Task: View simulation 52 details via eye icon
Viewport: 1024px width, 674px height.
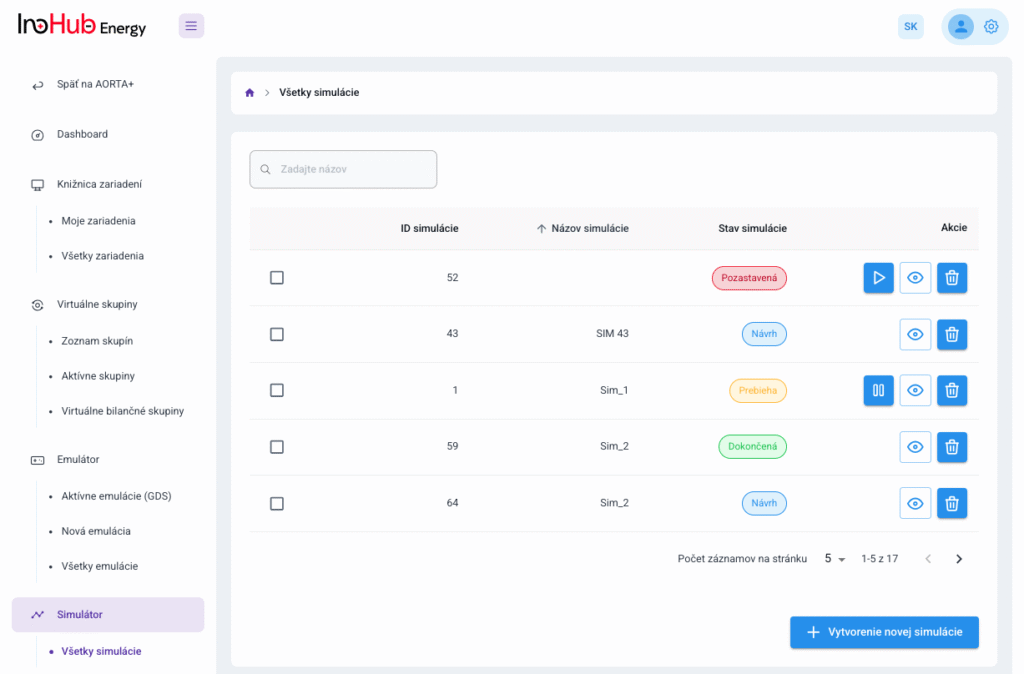Action: tap(915, 278)
